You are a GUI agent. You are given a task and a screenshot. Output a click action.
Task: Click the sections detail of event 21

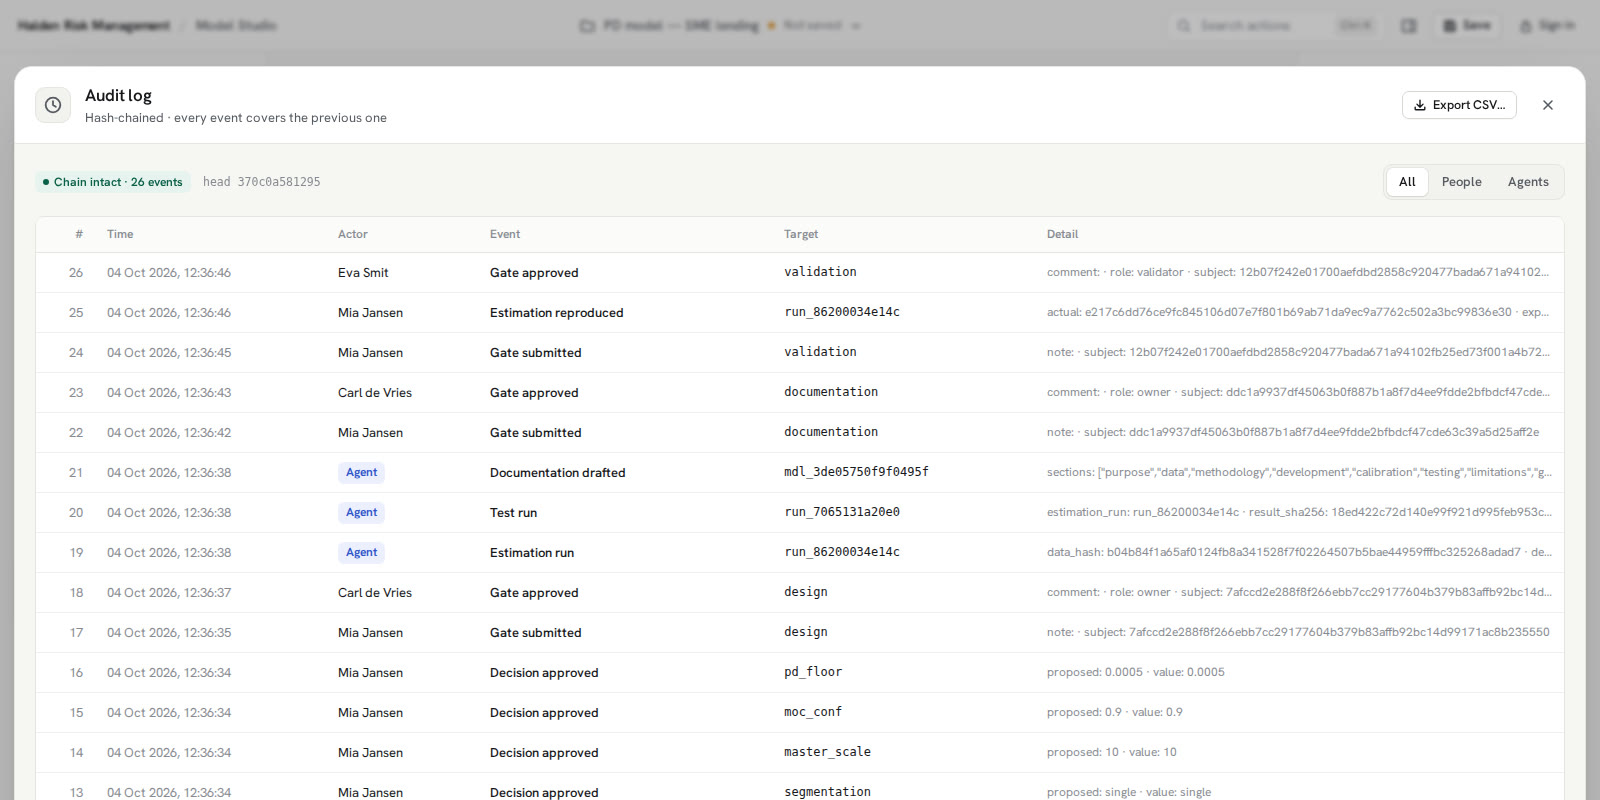tap(1299, 472)
